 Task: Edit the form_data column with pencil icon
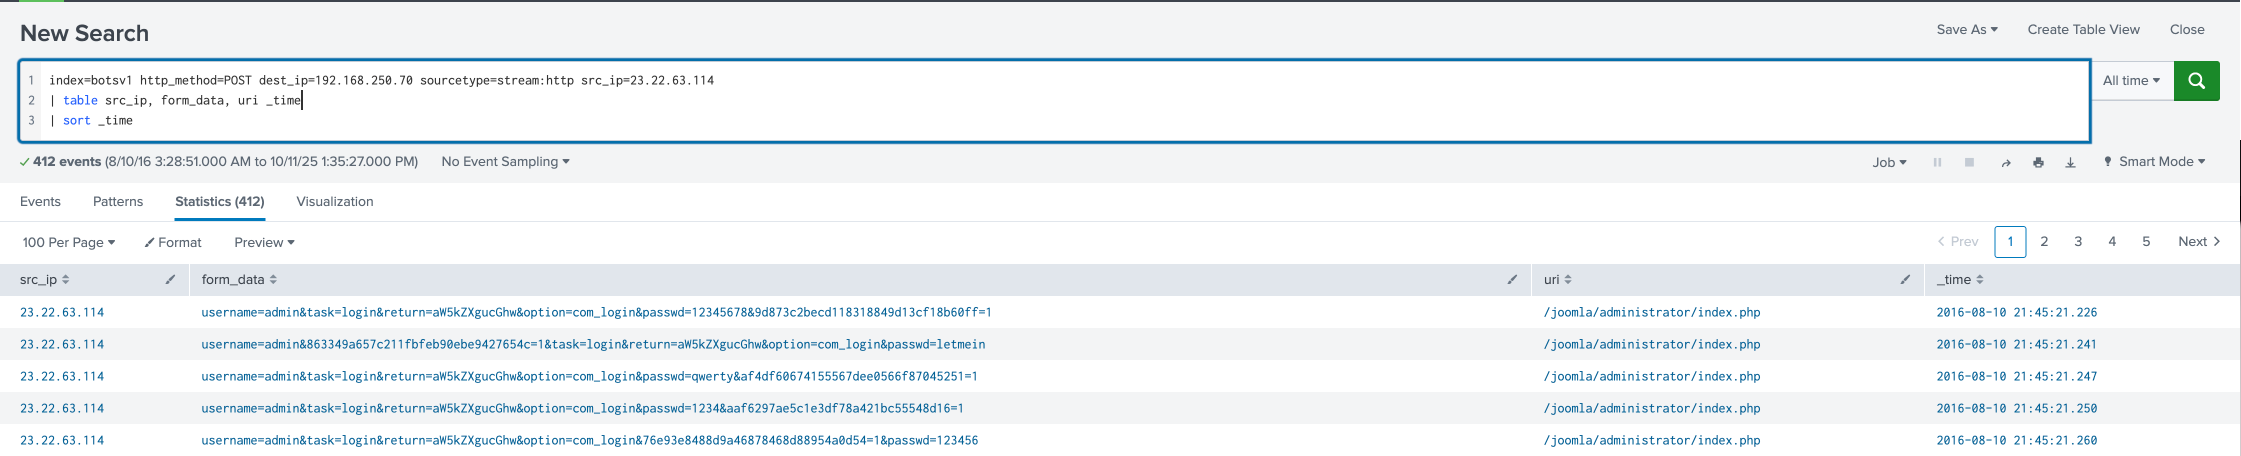point(1512,280)
